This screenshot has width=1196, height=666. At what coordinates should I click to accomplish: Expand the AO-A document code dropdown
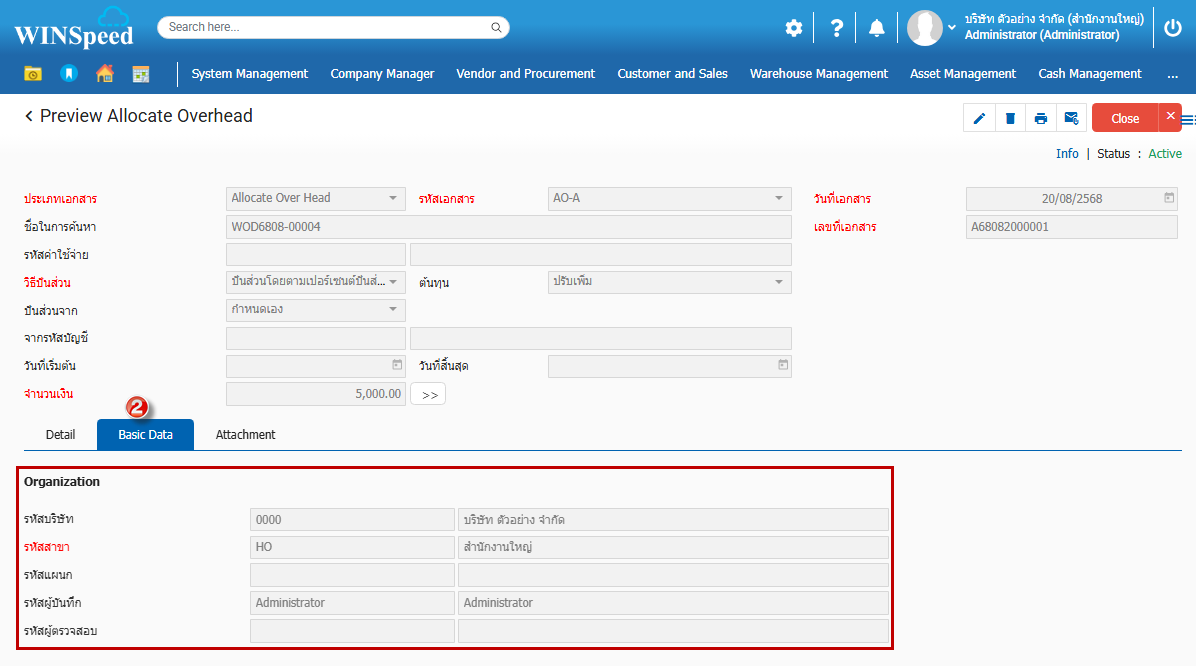tap(779, 198)
